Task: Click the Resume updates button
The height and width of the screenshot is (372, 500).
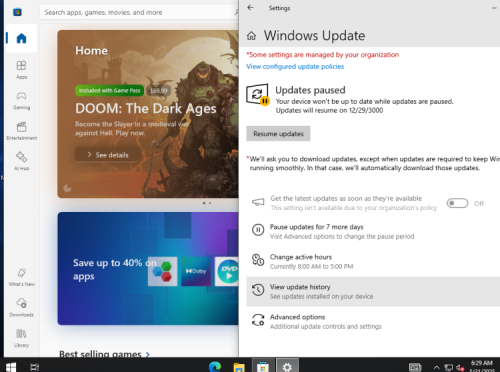Action: [x=278, y=134]
